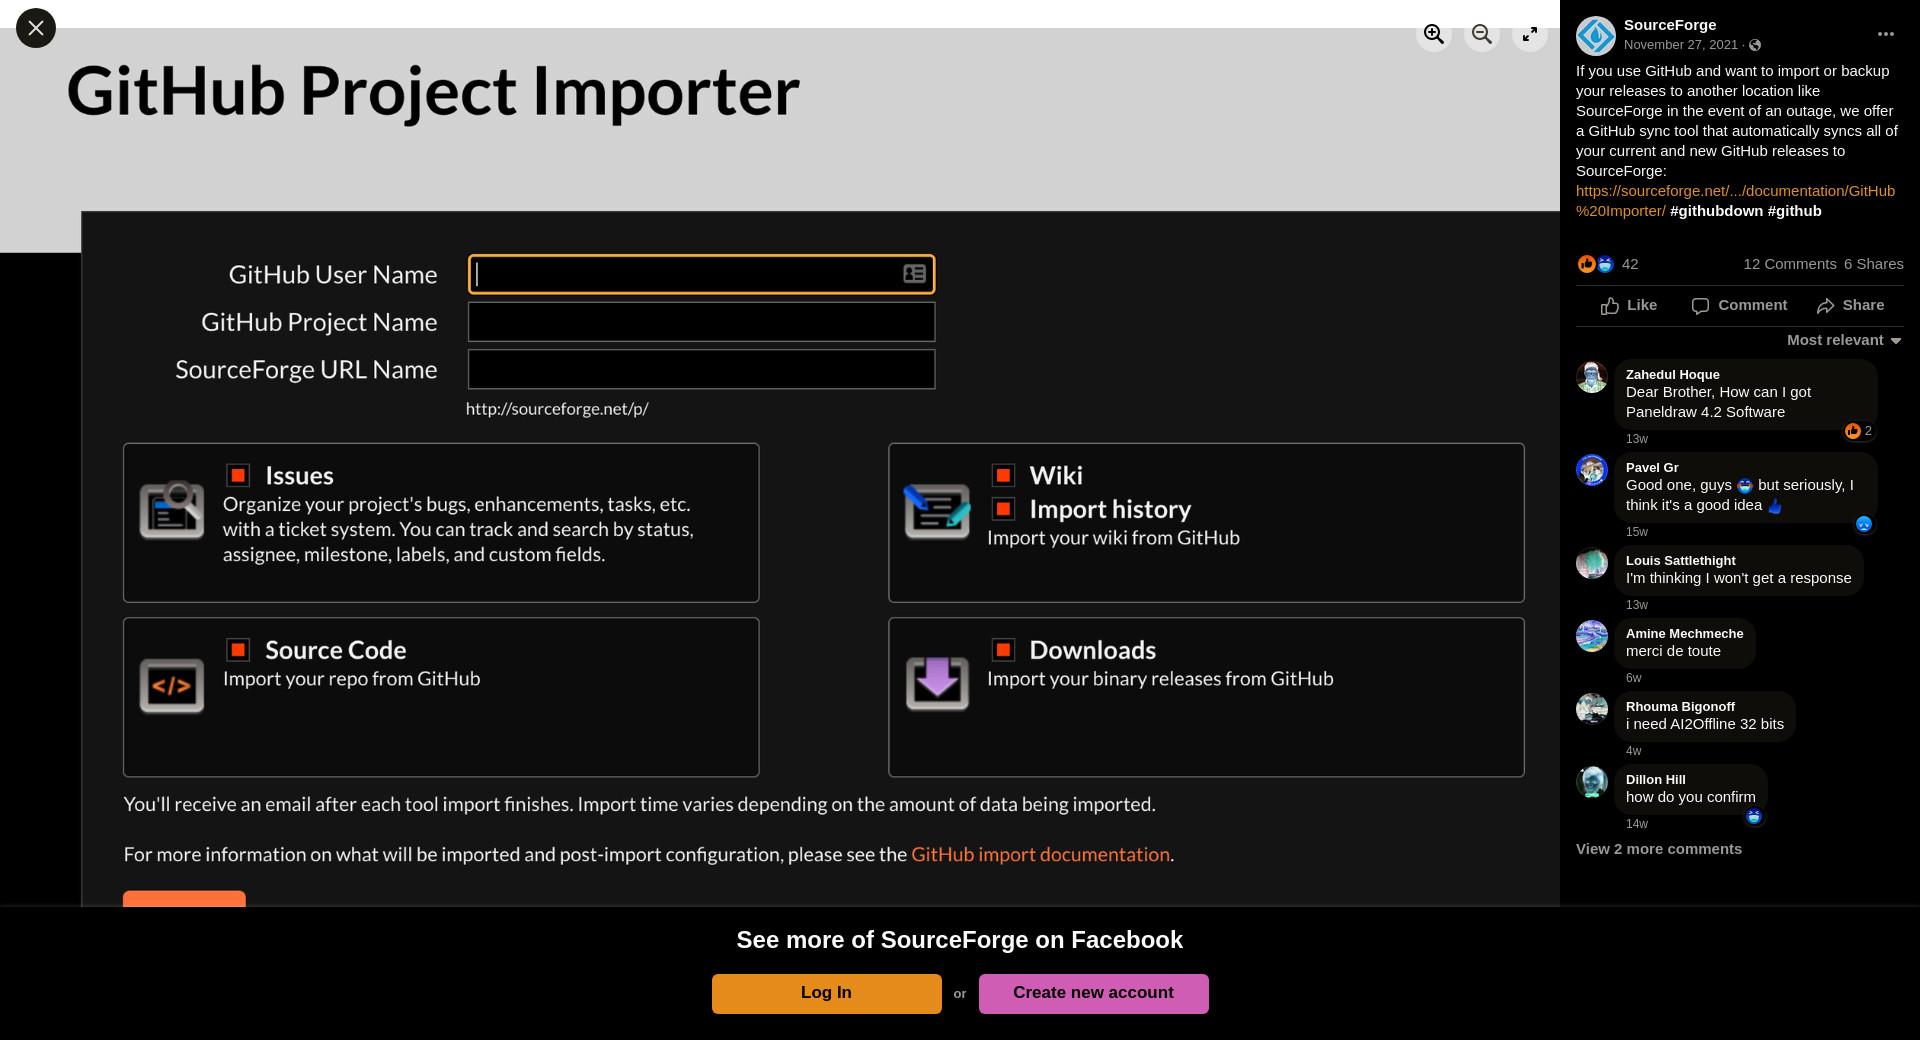Screen dimensions: 1920x1040
Task: Click the Like button
Action: click(1629, 306)
